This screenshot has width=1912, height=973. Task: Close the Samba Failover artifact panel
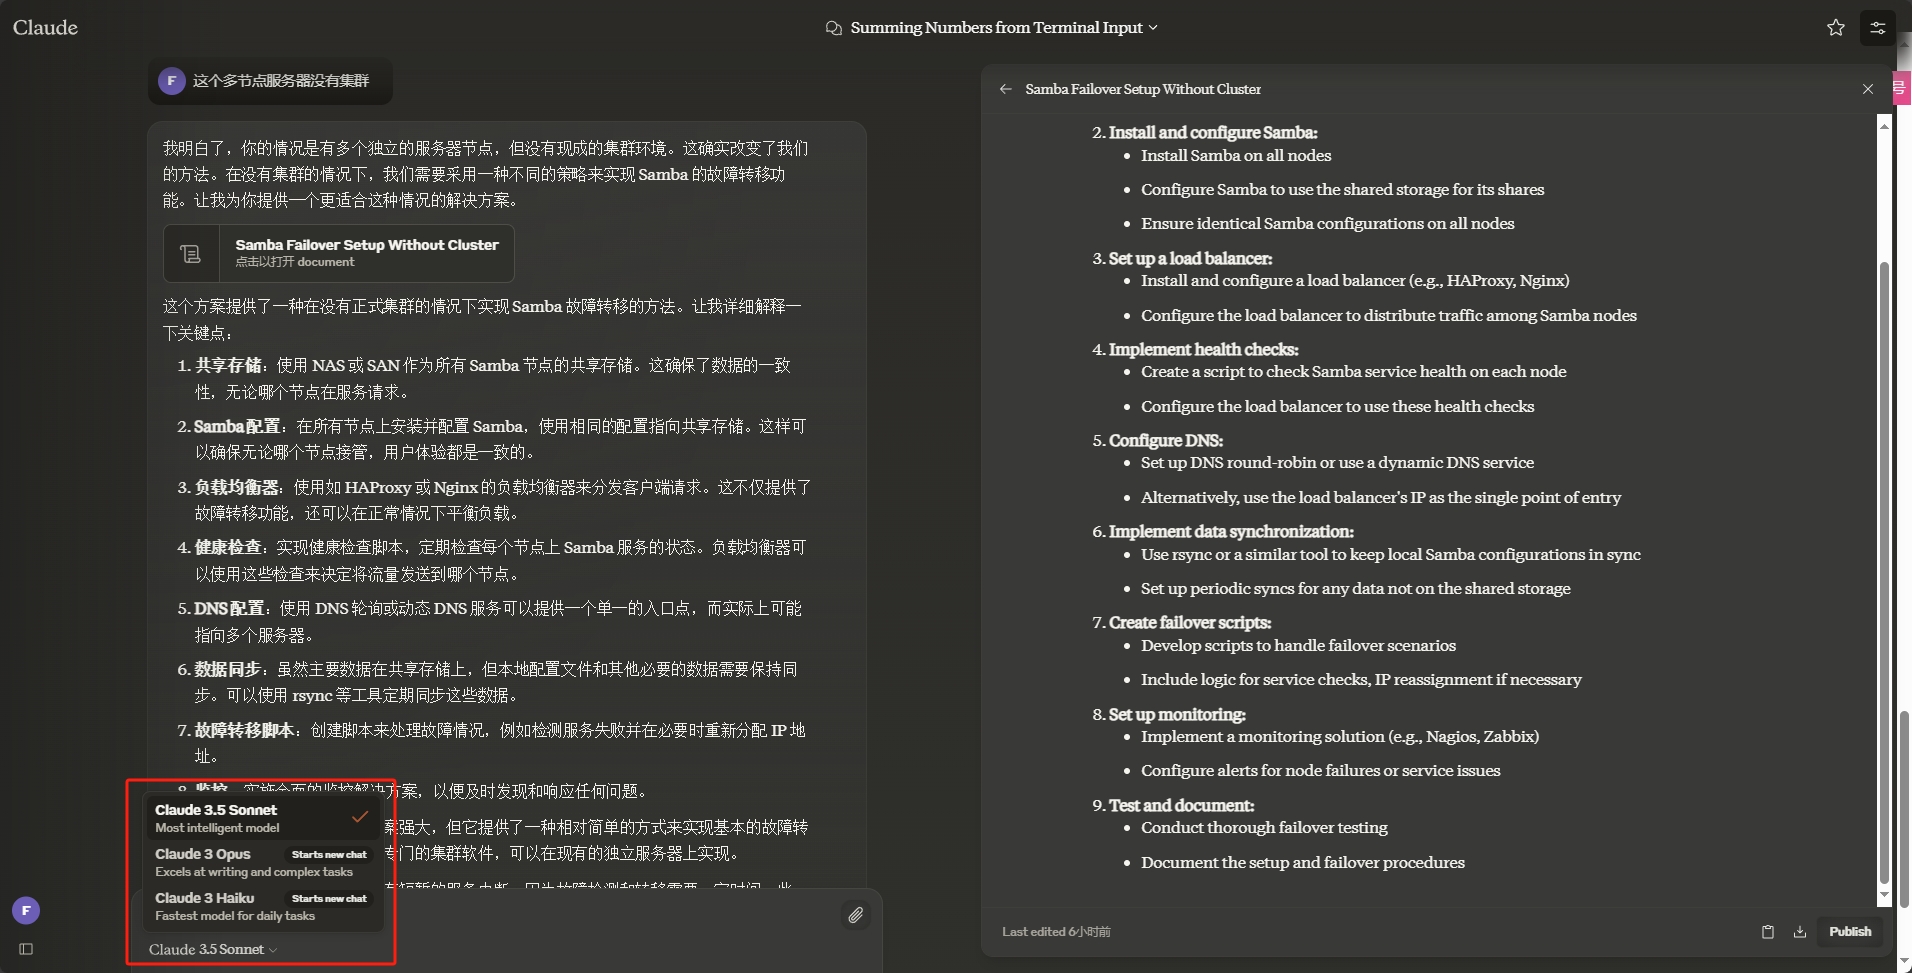point(1867,89)
